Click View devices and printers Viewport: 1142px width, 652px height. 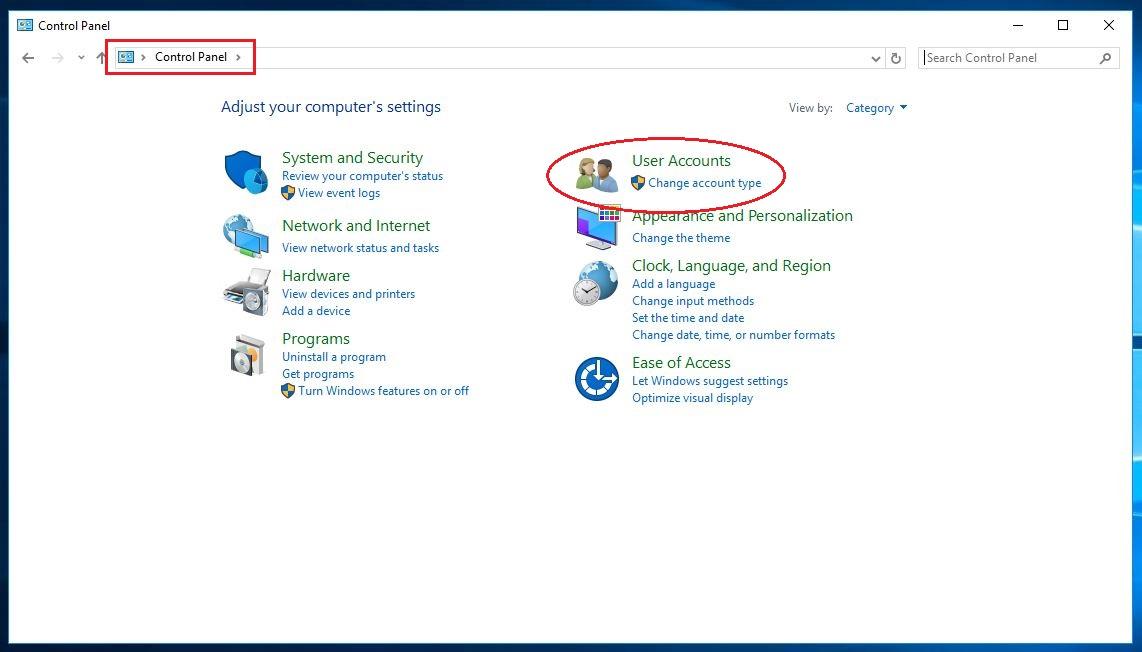point(349,294)
